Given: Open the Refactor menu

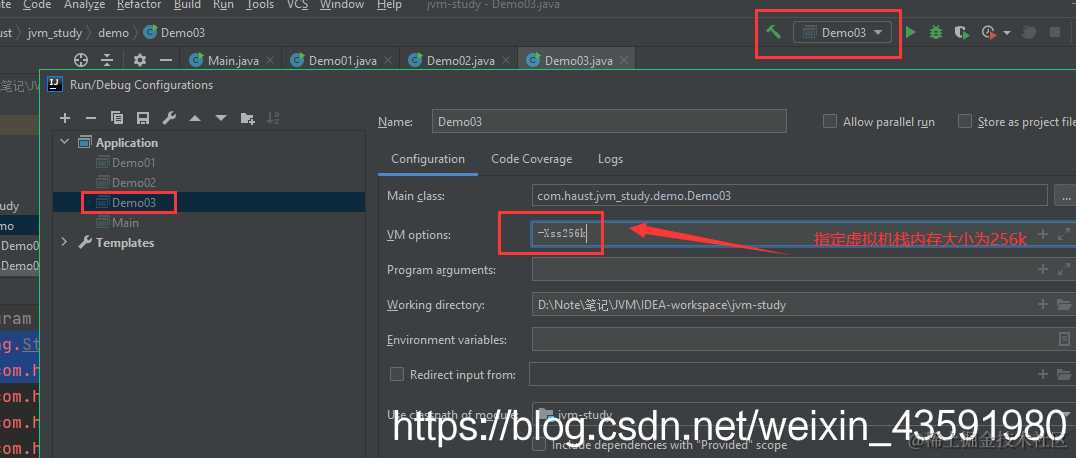Looking at the screenshot, I should (x=139, y=5).
